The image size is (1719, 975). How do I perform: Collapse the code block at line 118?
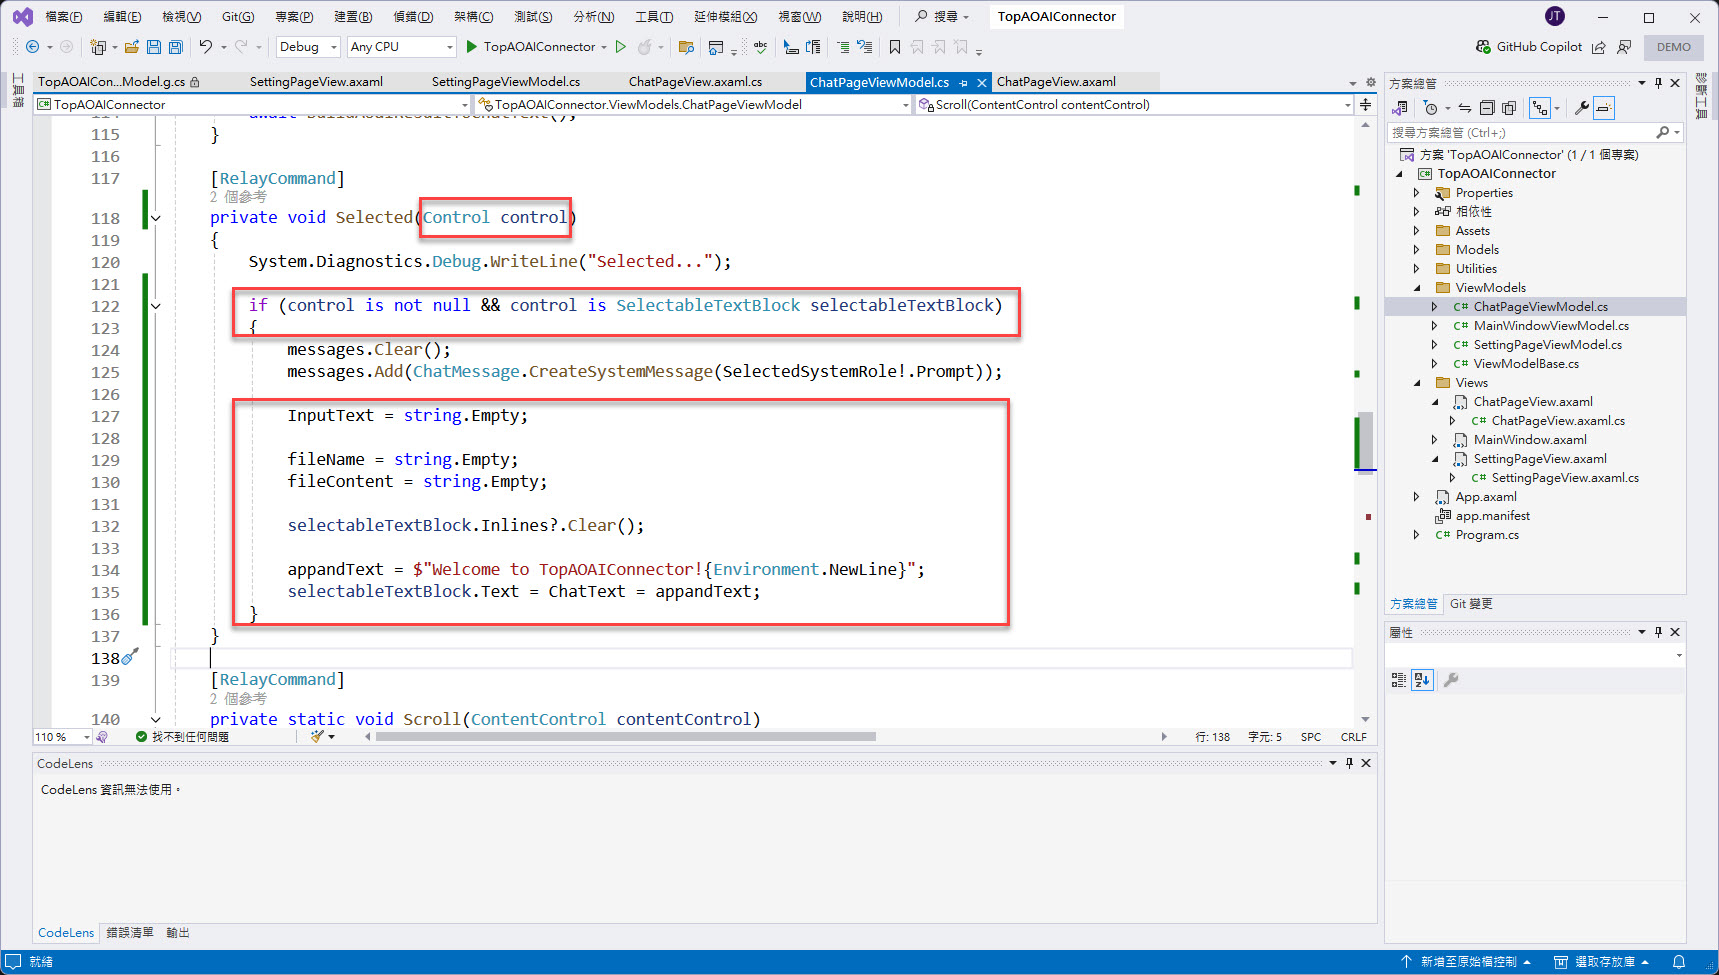pos(156,218)
